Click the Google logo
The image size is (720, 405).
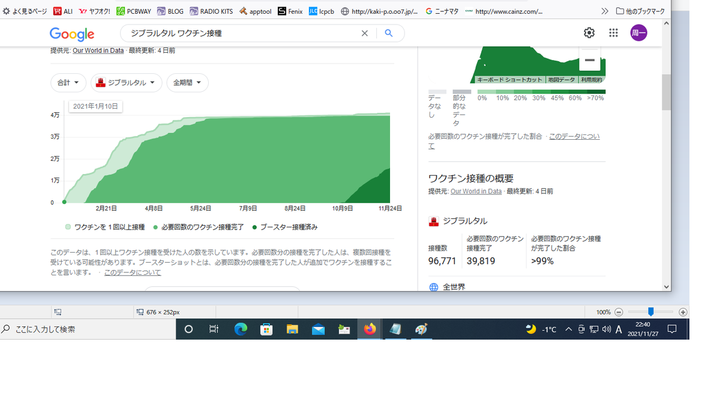coord(72,34)
